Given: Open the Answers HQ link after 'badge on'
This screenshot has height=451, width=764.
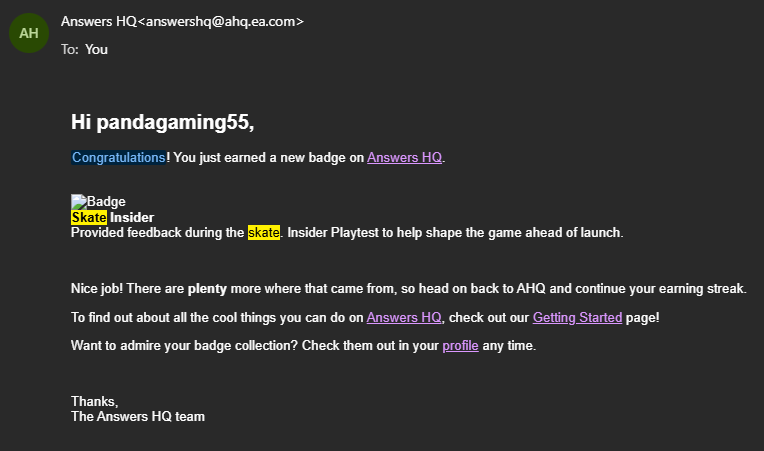Looking at the screenshot, I should [404, 157].
